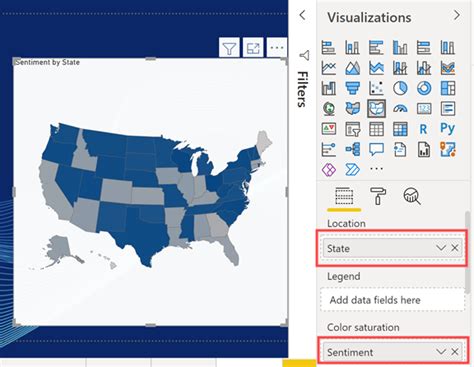Open the State field dropdown chevron
The height and width of the screenshot is (367, 474).
click(x=441, y=248)
